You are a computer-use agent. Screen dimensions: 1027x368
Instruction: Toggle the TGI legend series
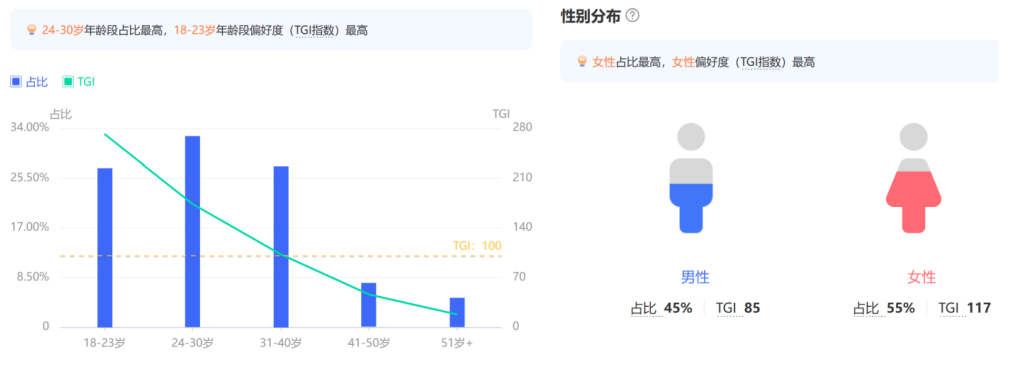click(79, 82)
